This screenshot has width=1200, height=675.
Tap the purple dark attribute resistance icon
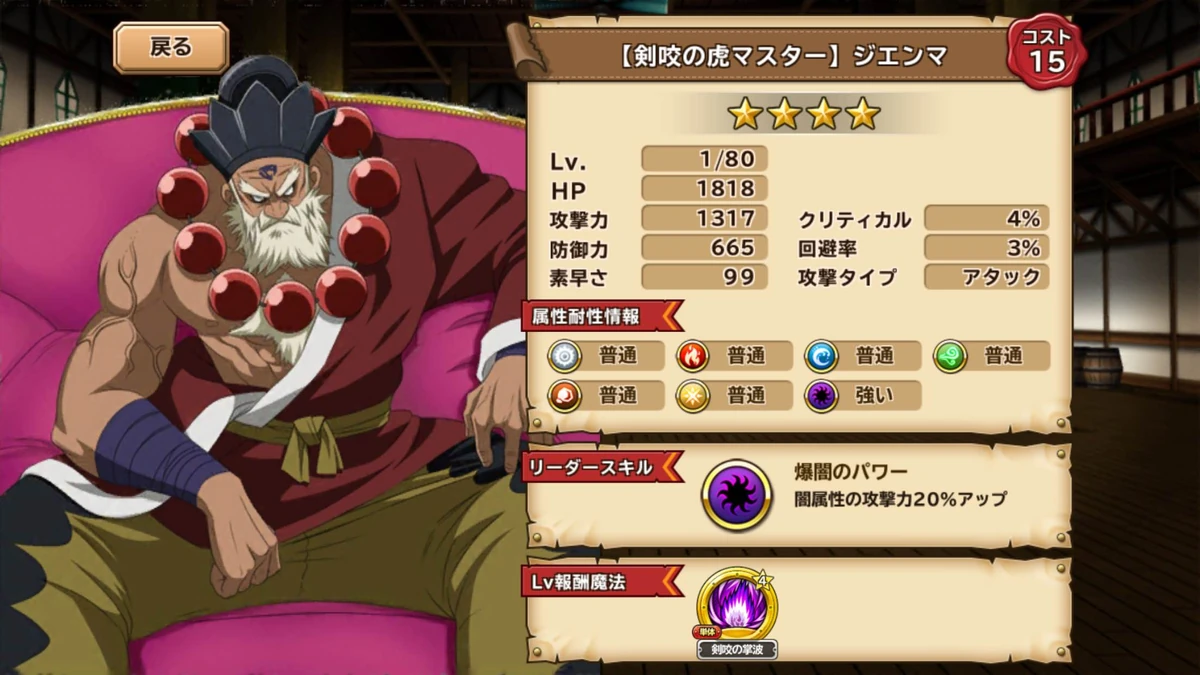[821, 395]
